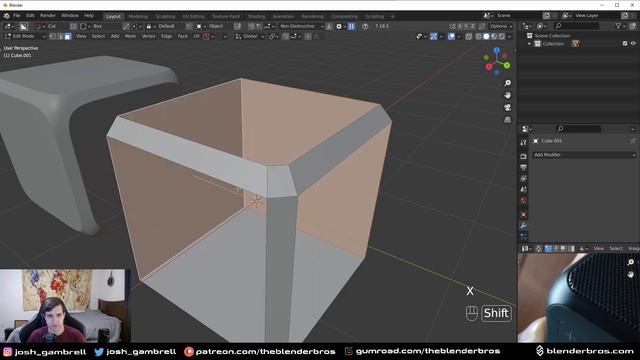
Task: Click the zoom magnifier icon in viewport
Action: [x=507, y=83]
